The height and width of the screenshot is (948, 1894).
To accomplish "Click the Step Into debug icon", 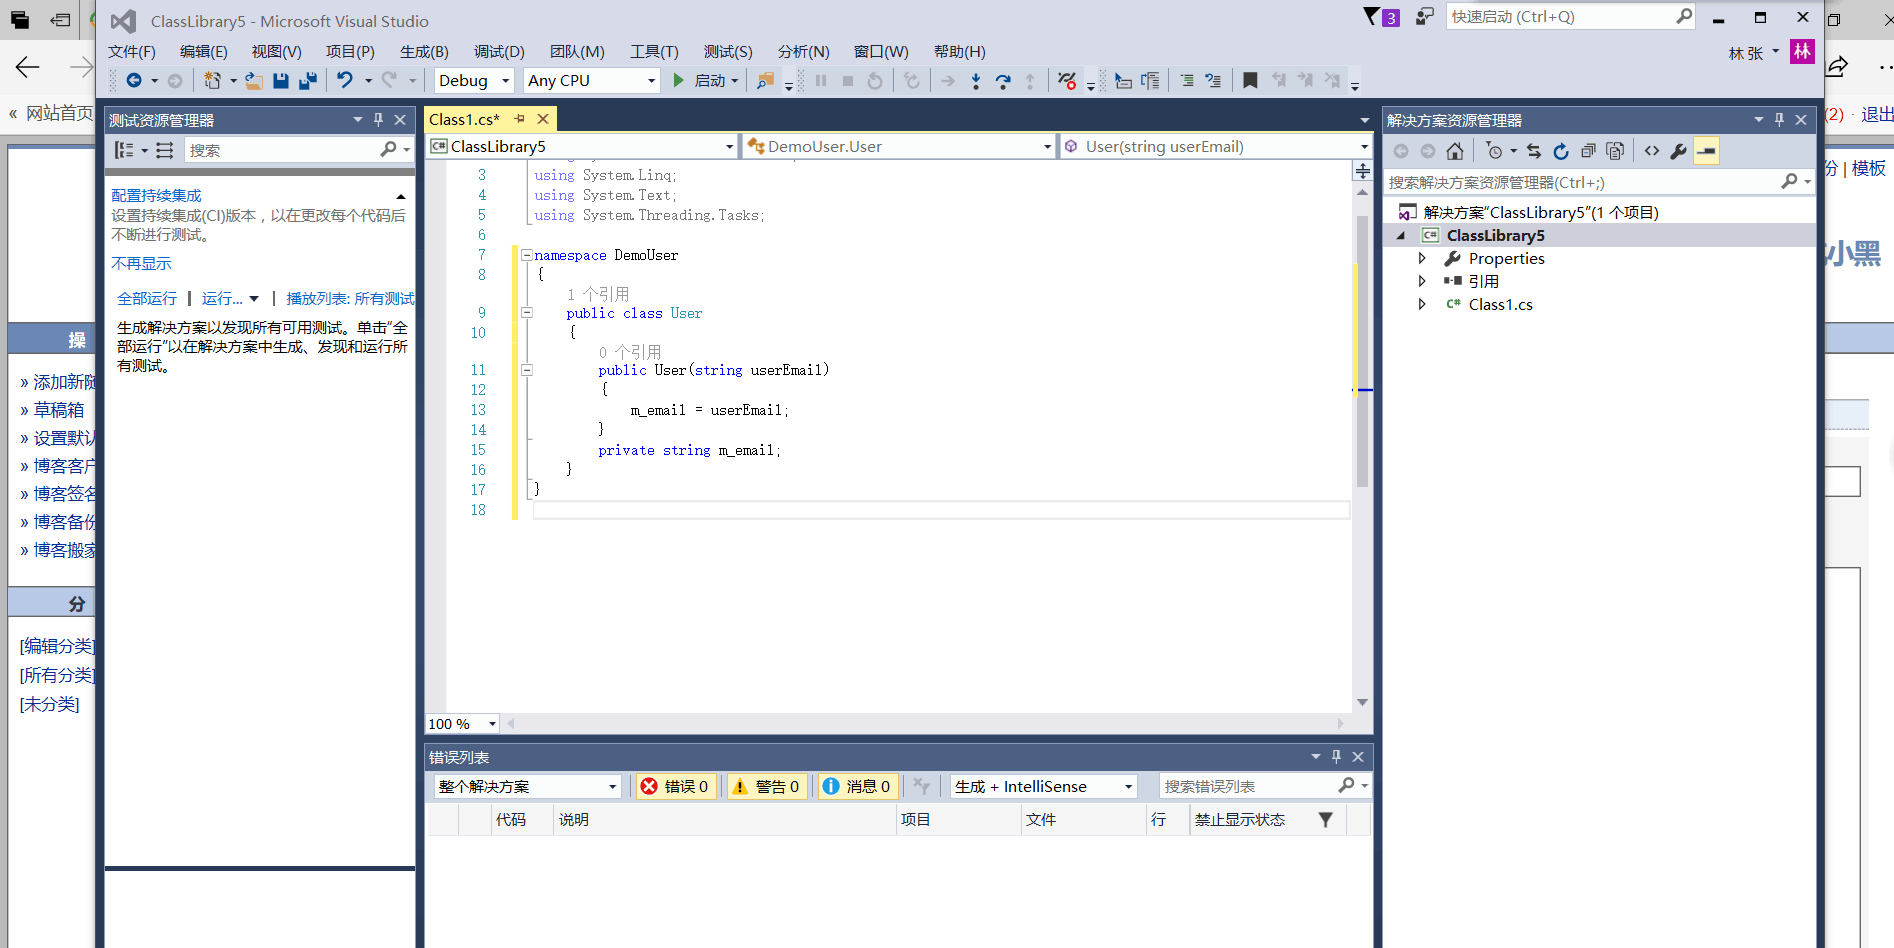I will click(976, 81).
